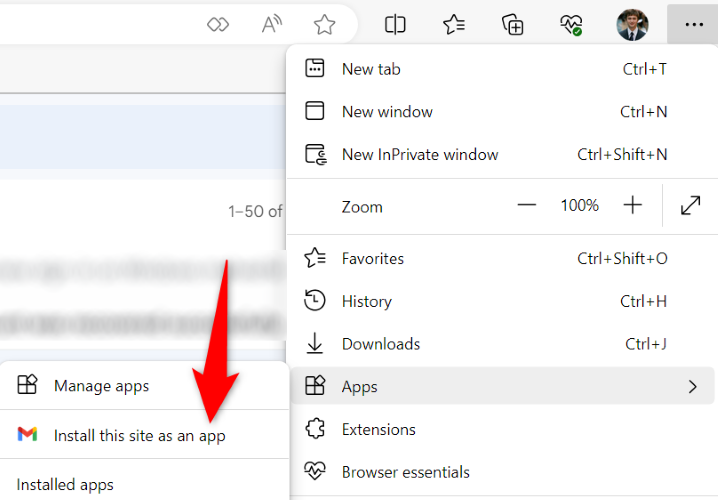
Task: Open the Collections toolbar icon
Action: (512, 25)
